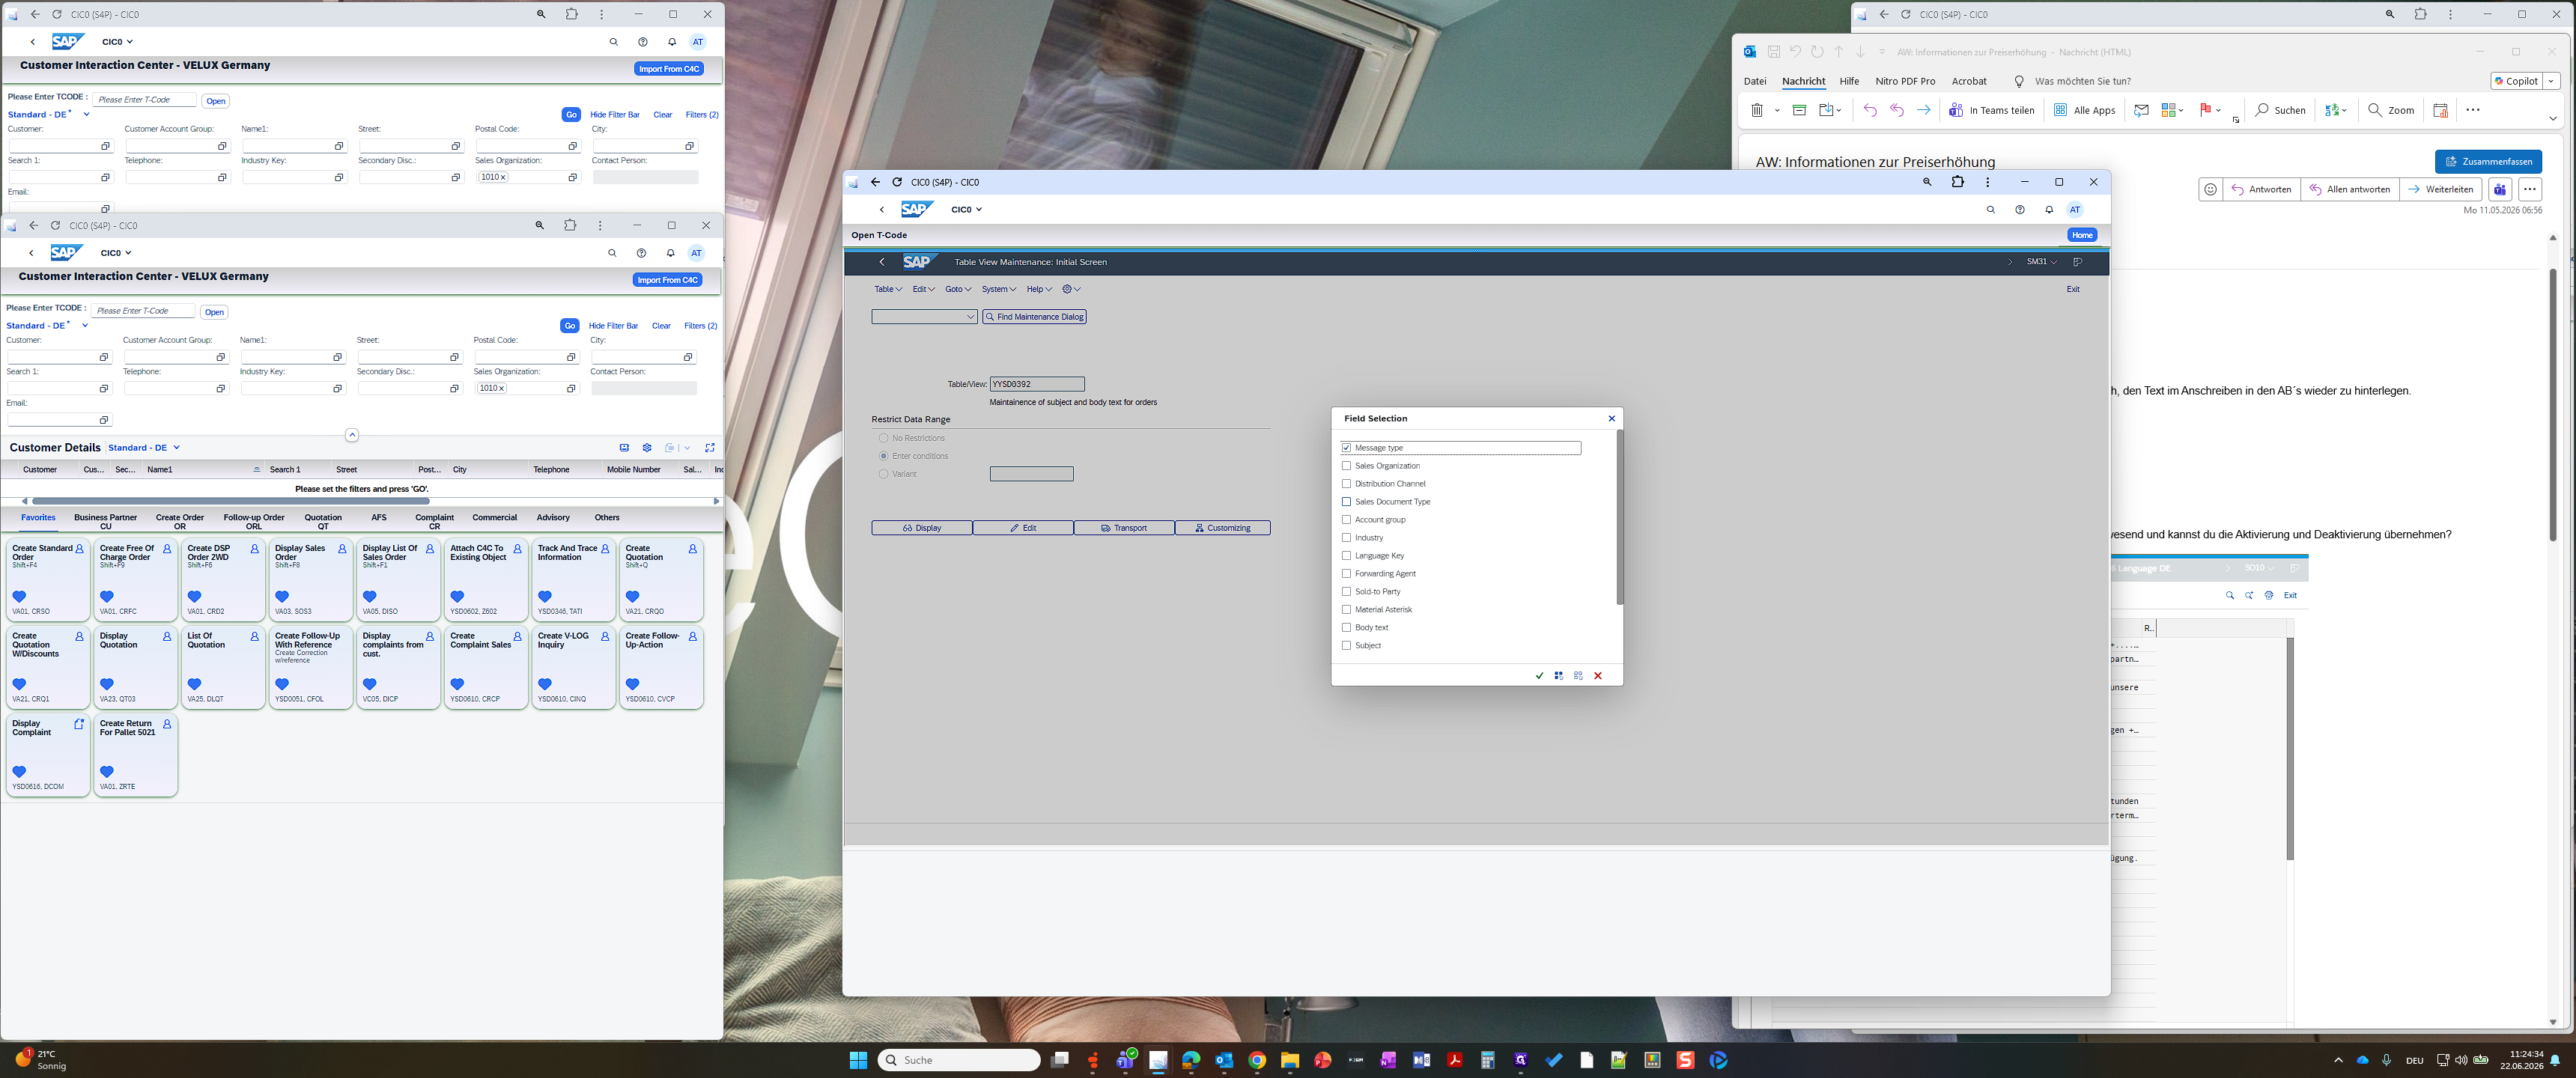
Task: Switch to the Complaint CR tab
Action: click(x=434, y=521)
